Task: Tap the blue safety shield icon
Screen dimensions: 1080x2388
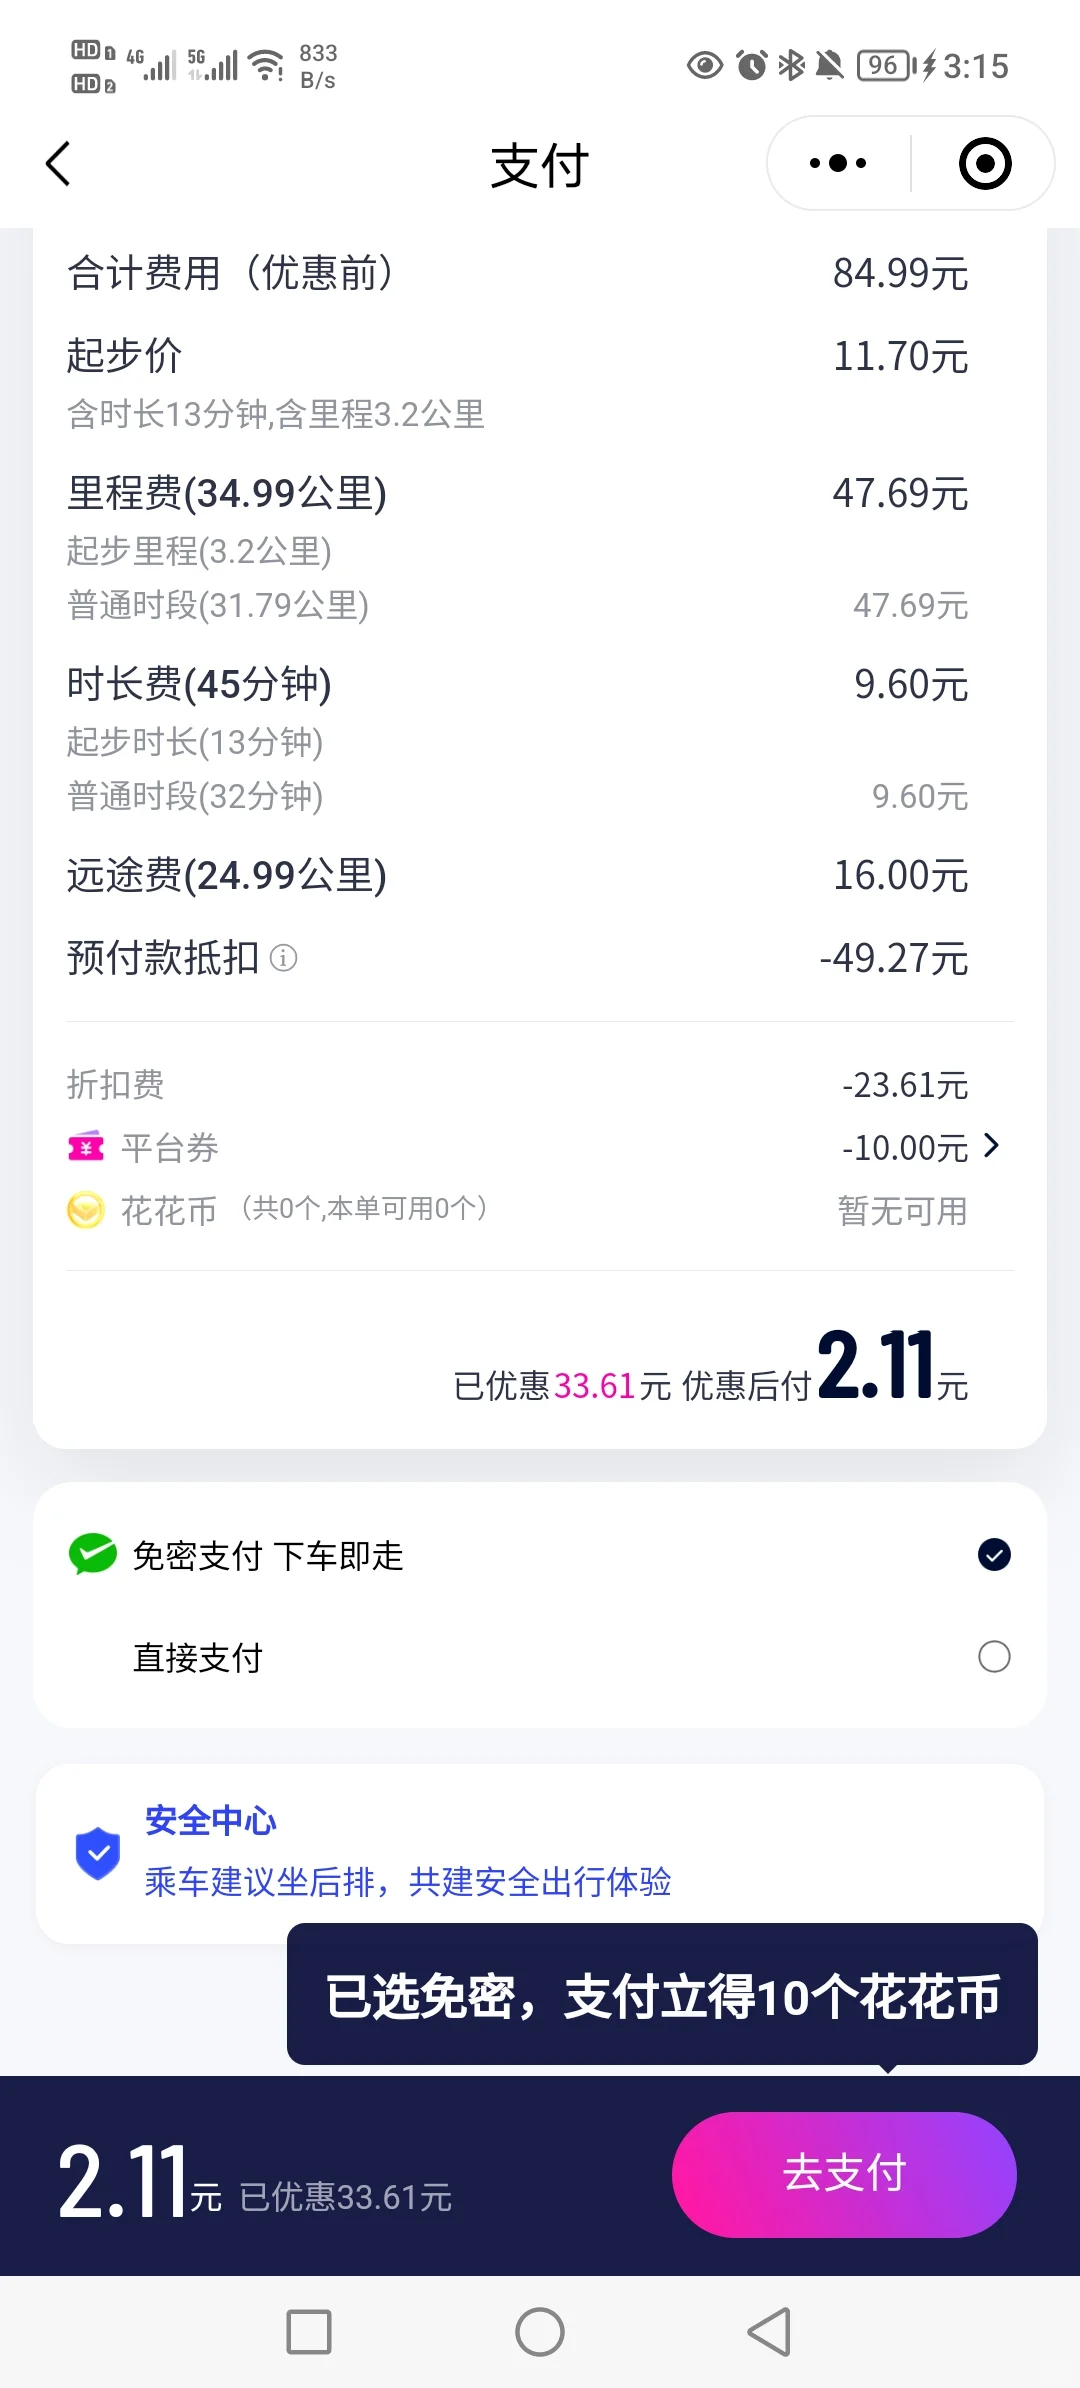Action: tap(98, 1853)
